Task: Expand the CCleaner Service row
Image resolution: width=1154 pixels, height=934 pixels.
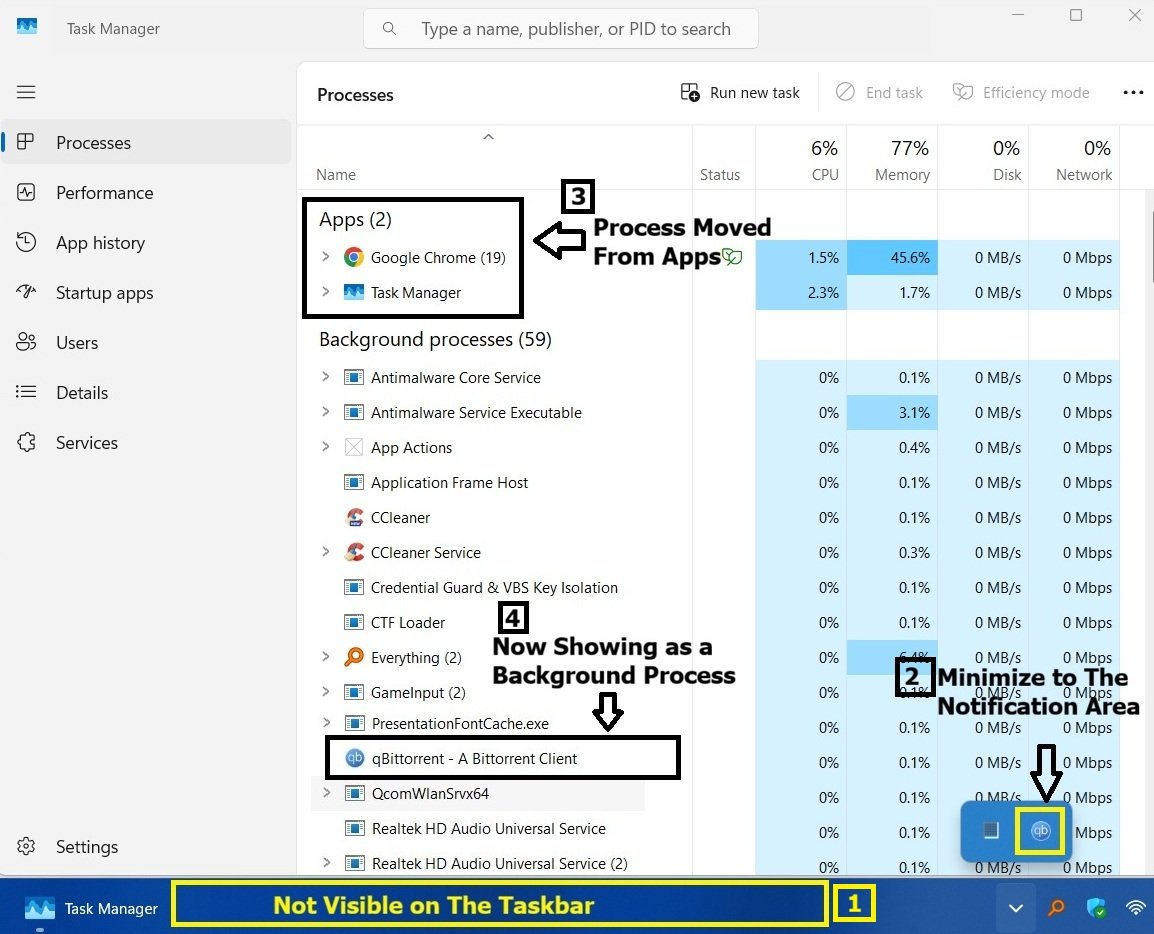Action: pos(325,552)
